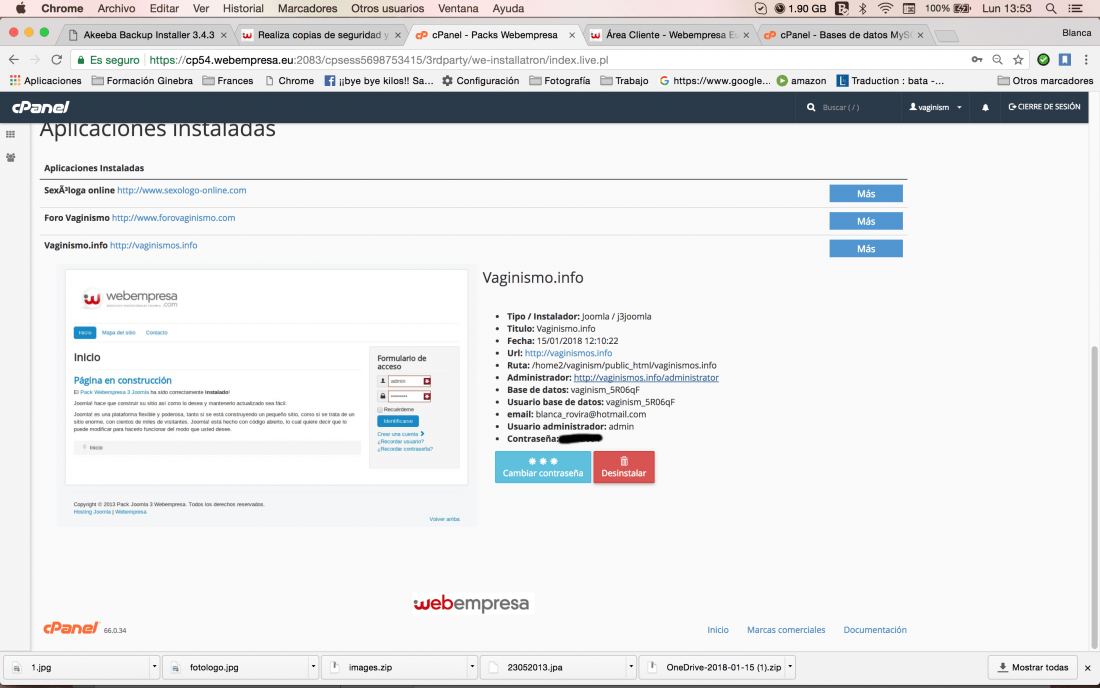This screenshot has height=688, width=1100.
Task: Open the vaginismos.info/administrator link
Action: (646, 377)
